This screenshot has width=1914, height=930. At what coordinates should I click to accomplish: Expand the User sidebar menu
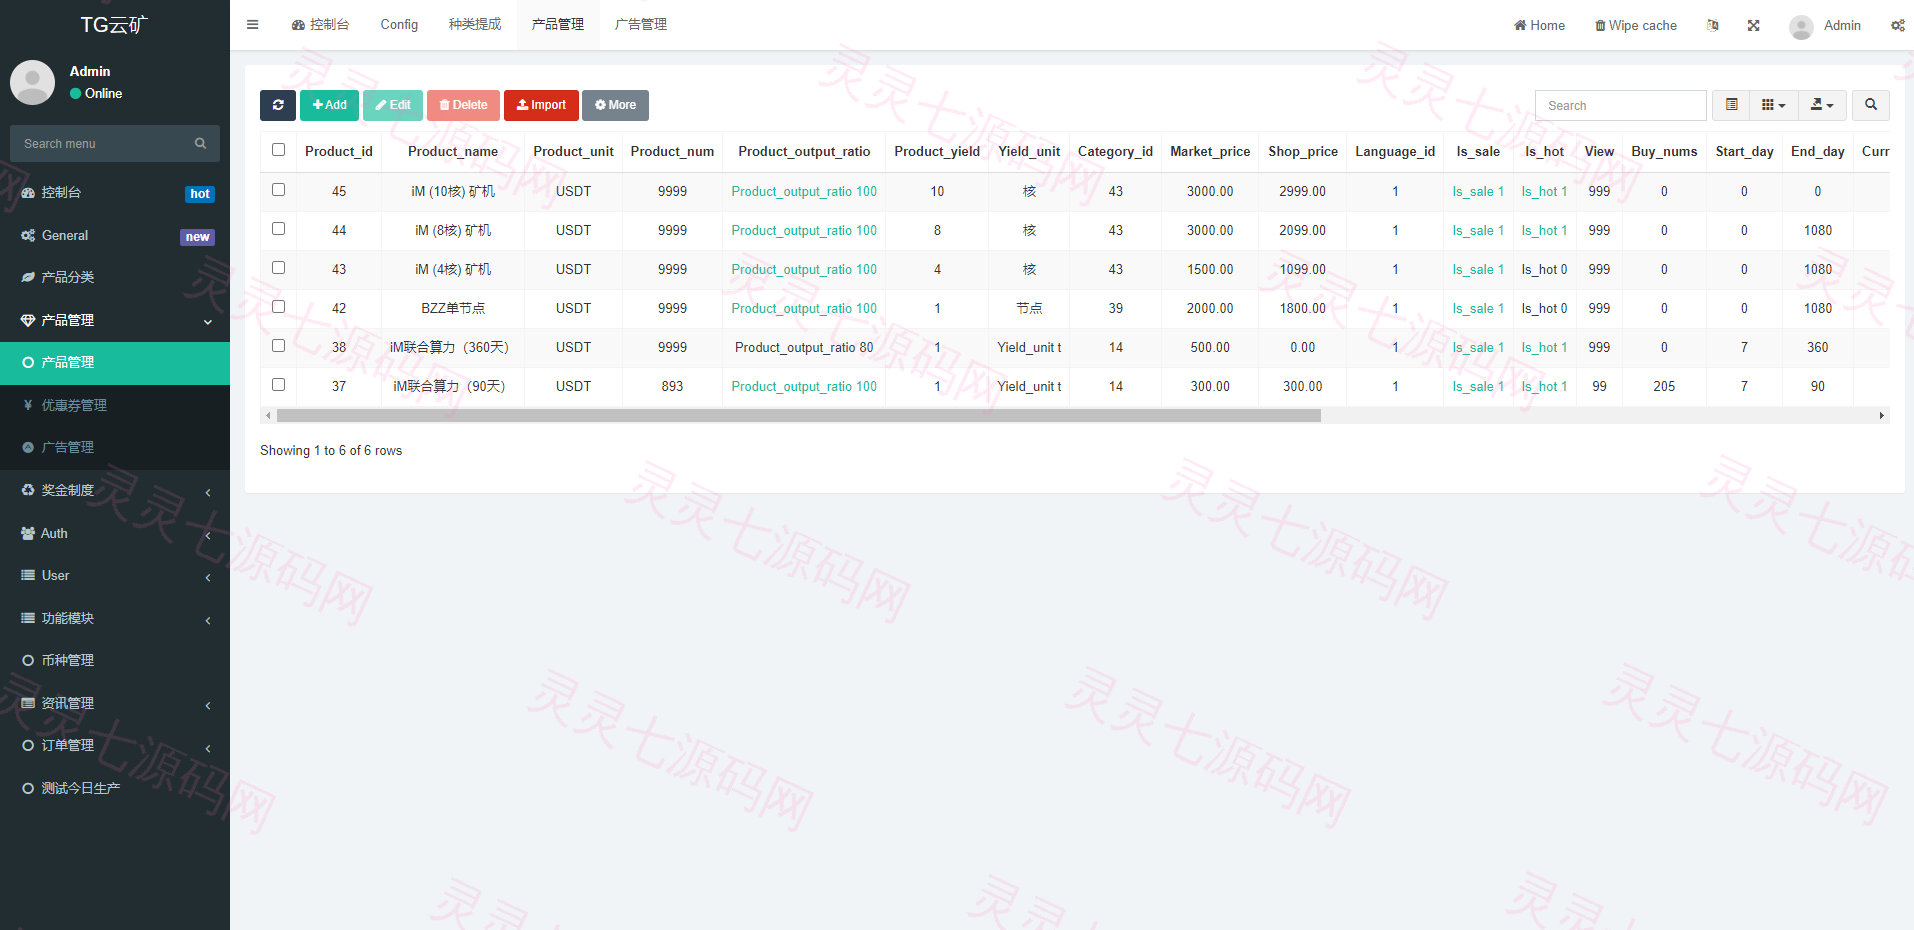115,576
